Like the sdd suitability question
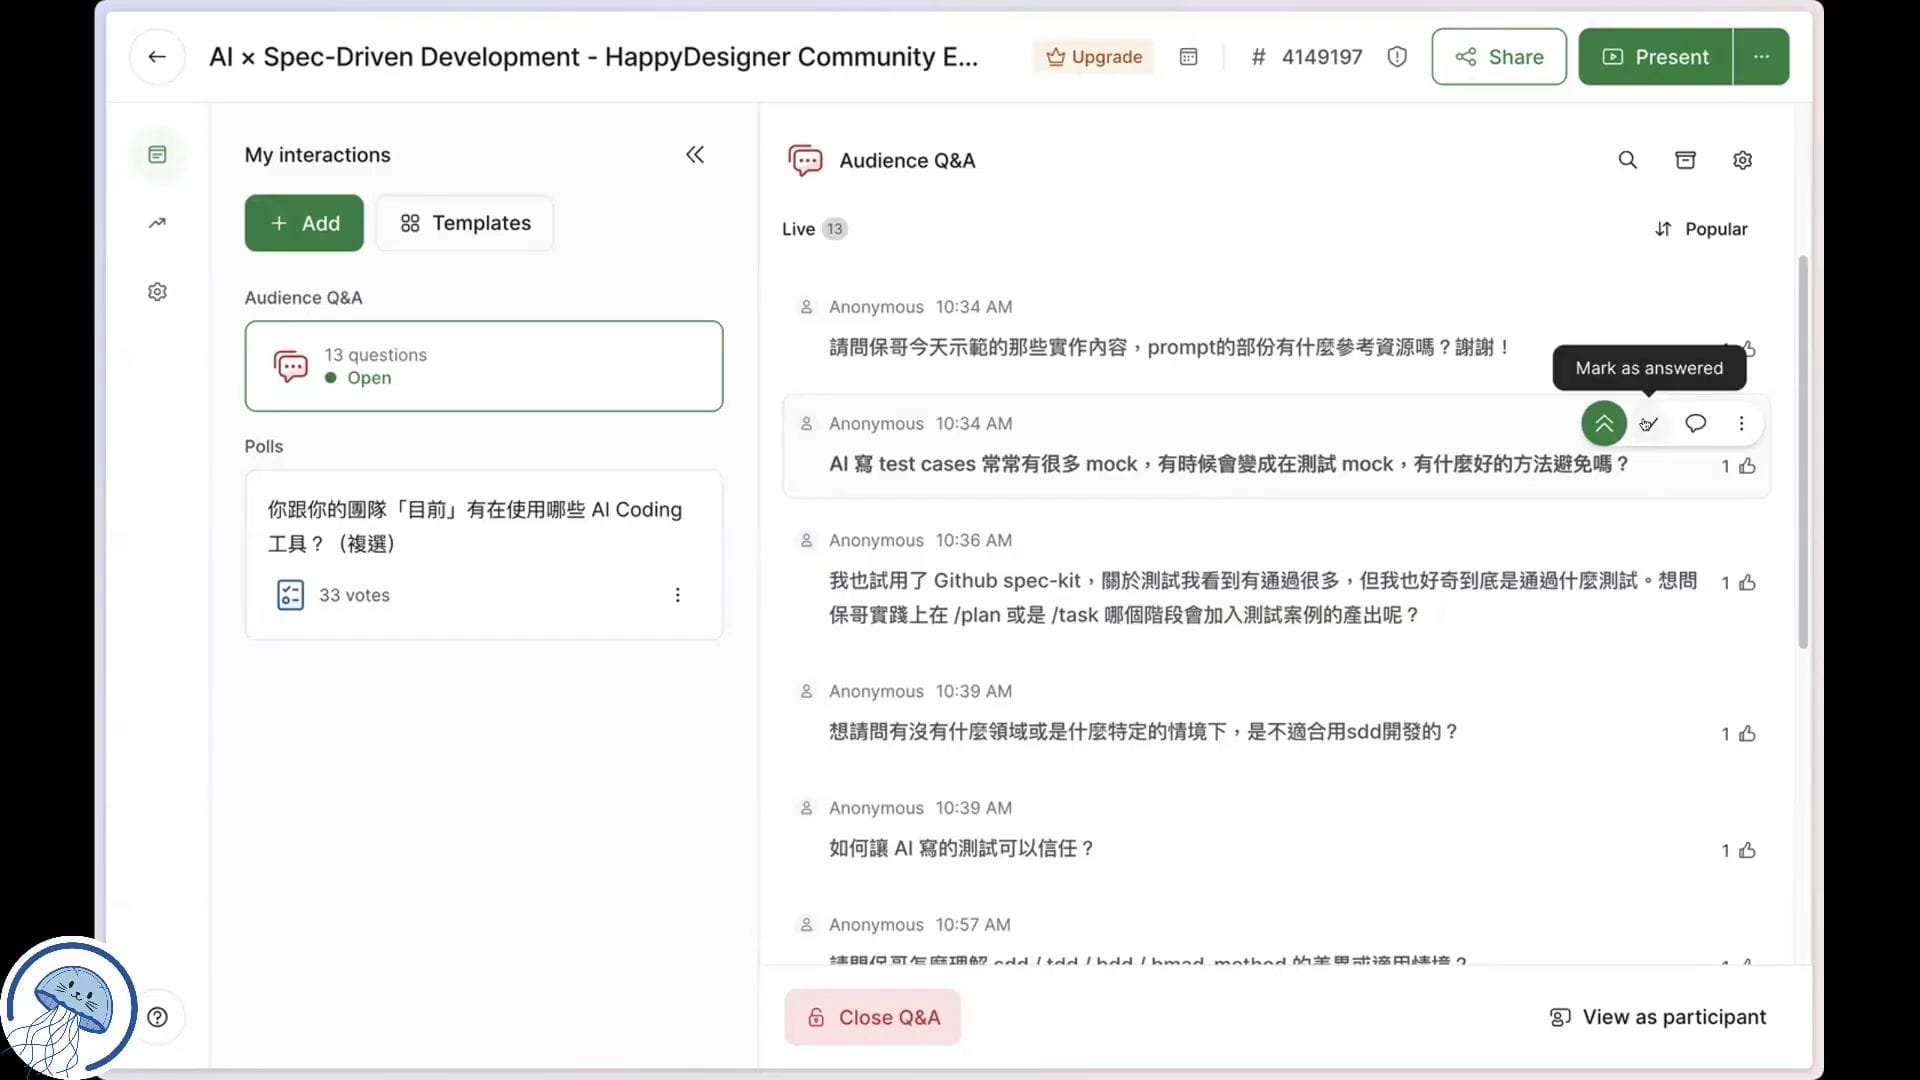1920x1080 pixels. tap(1746, 734)
